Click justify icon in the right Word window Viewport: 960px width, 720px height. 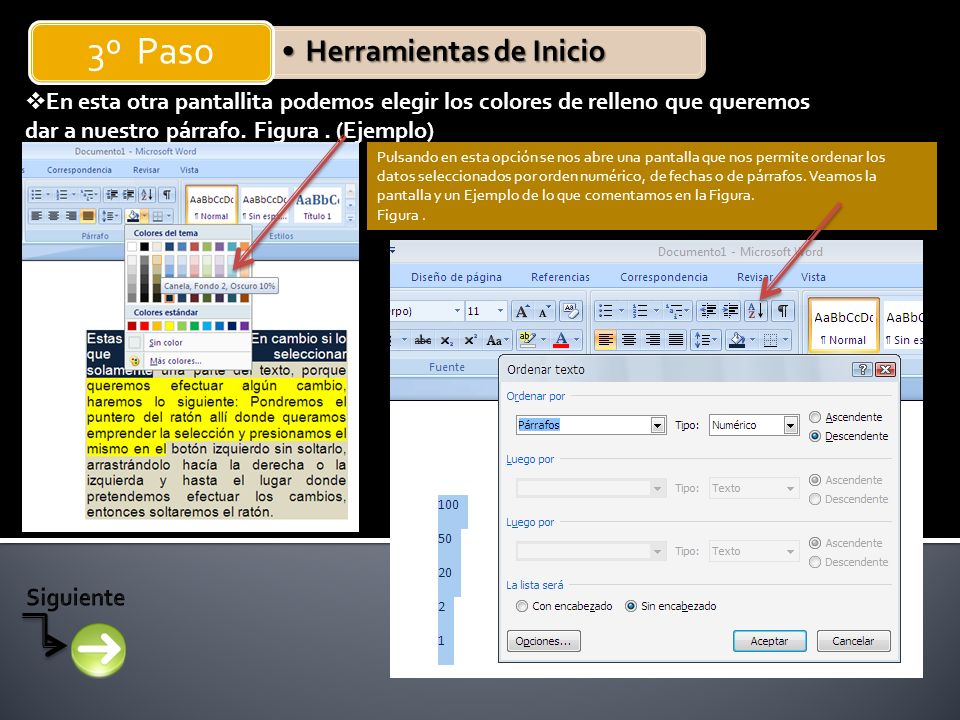point(675,339)
